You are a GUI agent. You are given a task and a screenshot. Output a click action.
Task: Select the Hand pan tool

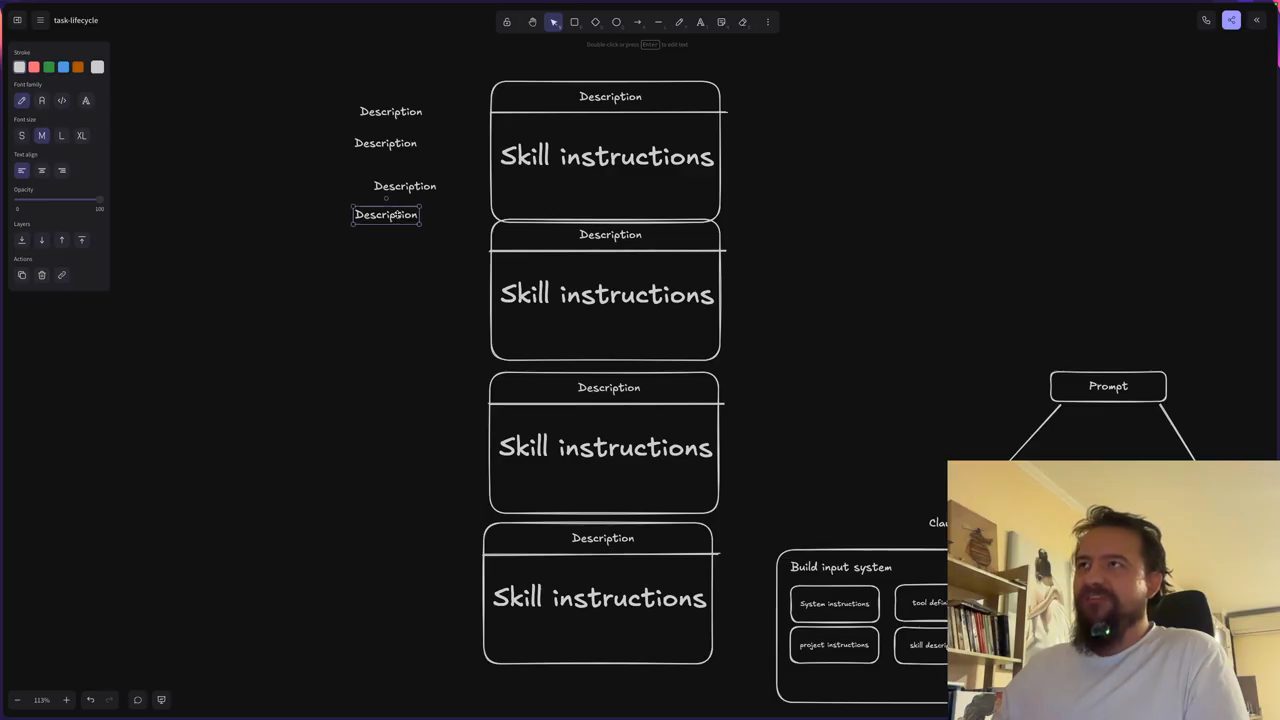click(x=532, y=22)
